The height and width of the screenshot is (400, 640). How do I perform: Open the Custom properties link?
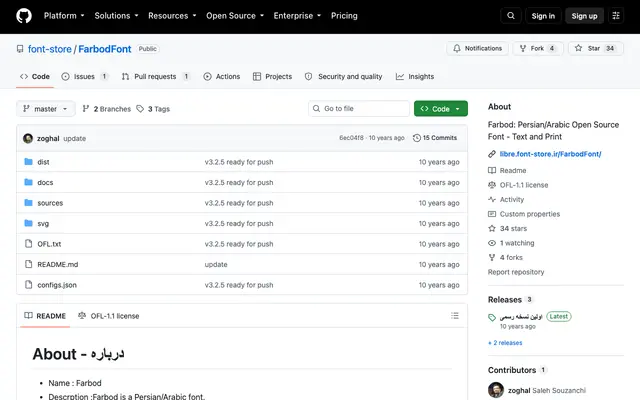click(x=530, y=214)
